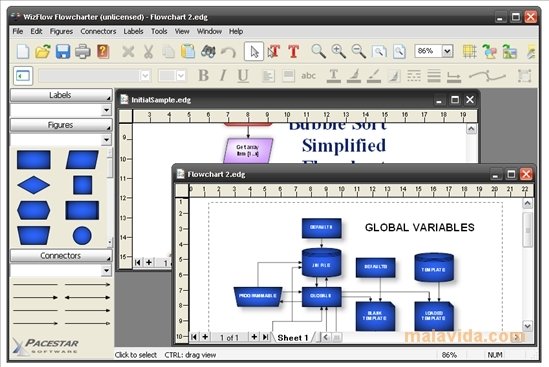
Task: Toggle Bold text formatting
Action: pos(203,75)
